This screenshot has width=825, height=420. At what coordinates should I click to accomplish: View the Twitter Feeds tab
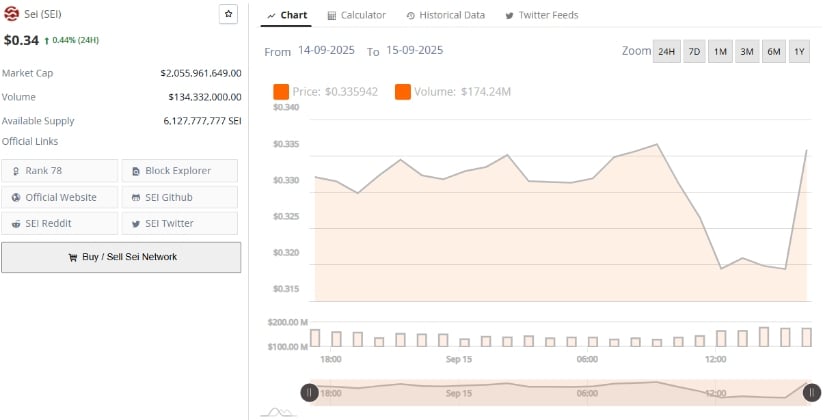542,15
